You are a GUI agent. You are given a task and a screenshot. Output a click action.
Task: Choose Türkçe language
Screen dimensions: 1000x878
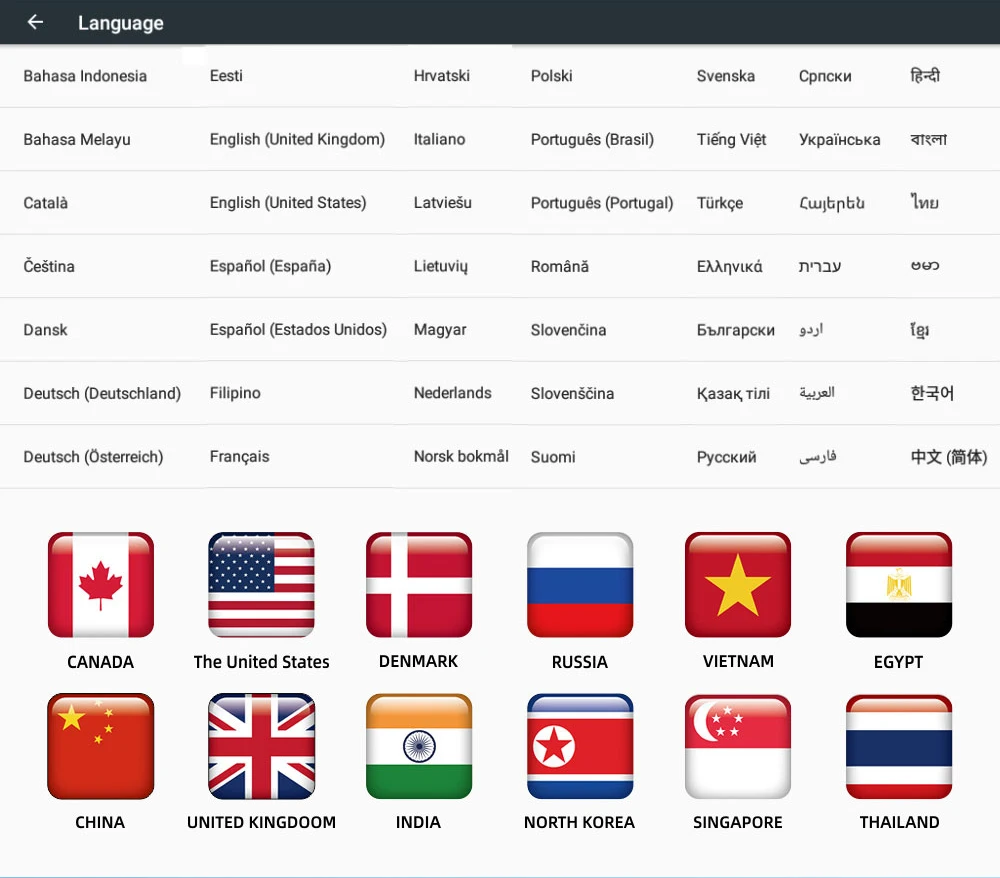[720, 203]
